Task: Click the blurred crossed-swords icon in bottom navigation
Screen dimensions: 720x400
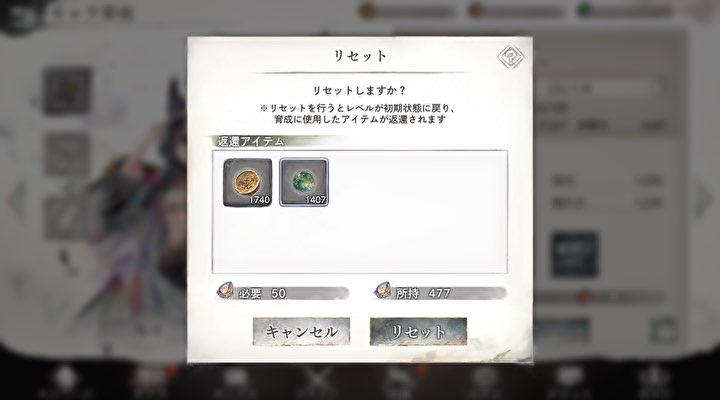Action: tap(317, 380)
